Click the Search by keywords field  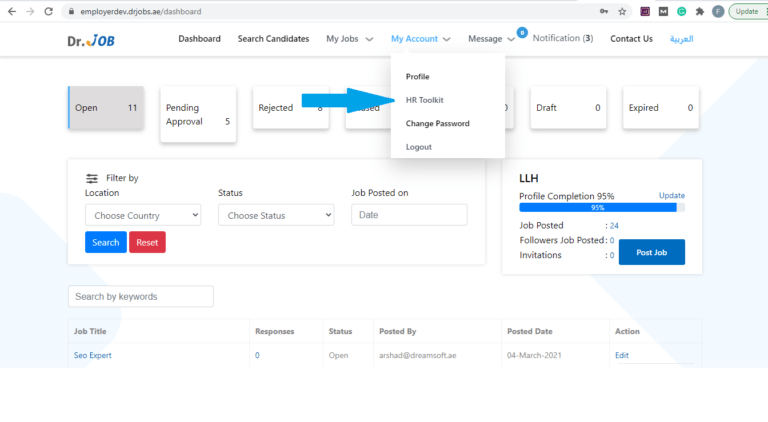click(141, 296)
